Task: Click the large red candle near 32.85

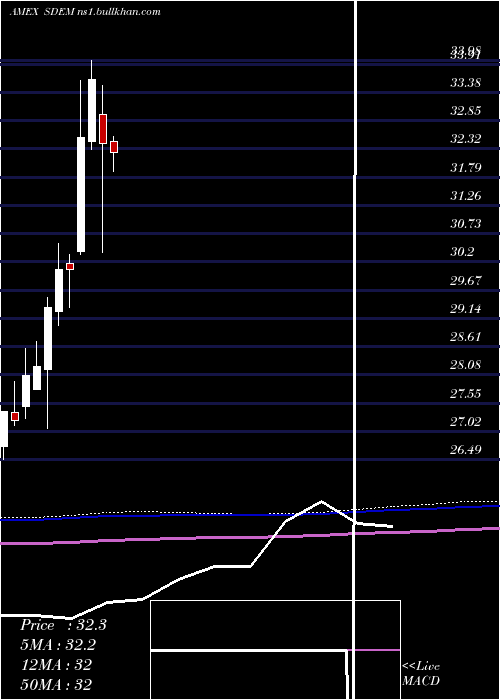Action: [x=103, y=129]
